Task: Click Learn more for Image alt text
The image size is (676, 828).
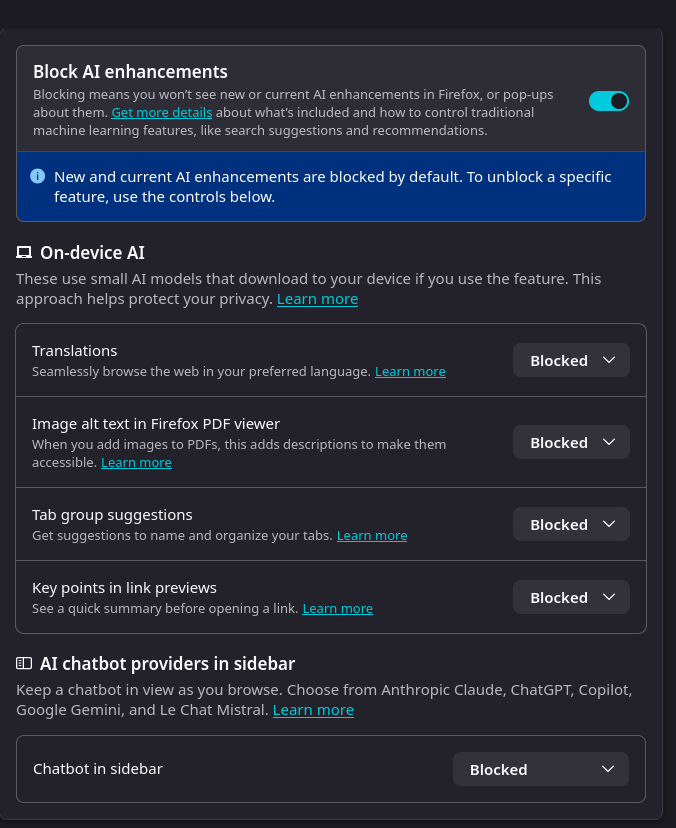Action: coord(136,462)
